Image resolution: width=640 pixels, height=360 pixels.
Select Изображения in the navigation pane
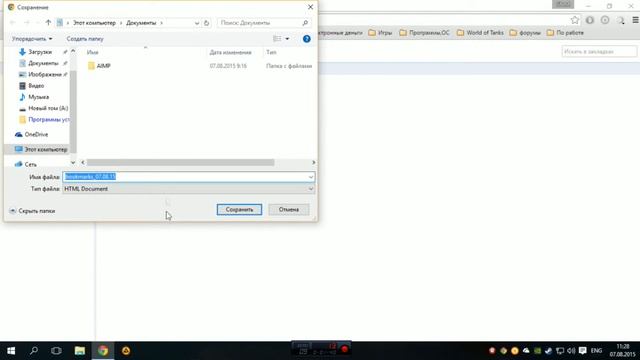coord(44,74)
